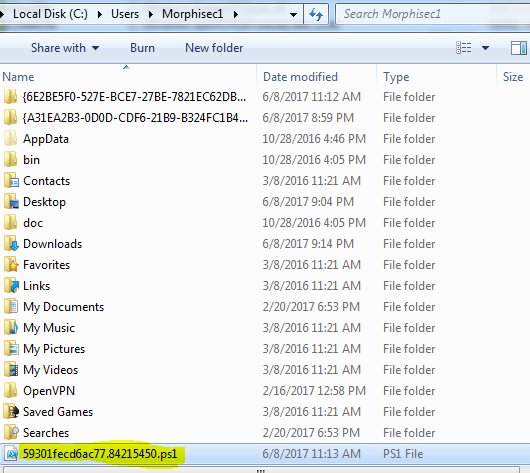Click Users in the breadcrumb path
The height and width of the screenshot is (473, 530).
click(x=125, y=14)
